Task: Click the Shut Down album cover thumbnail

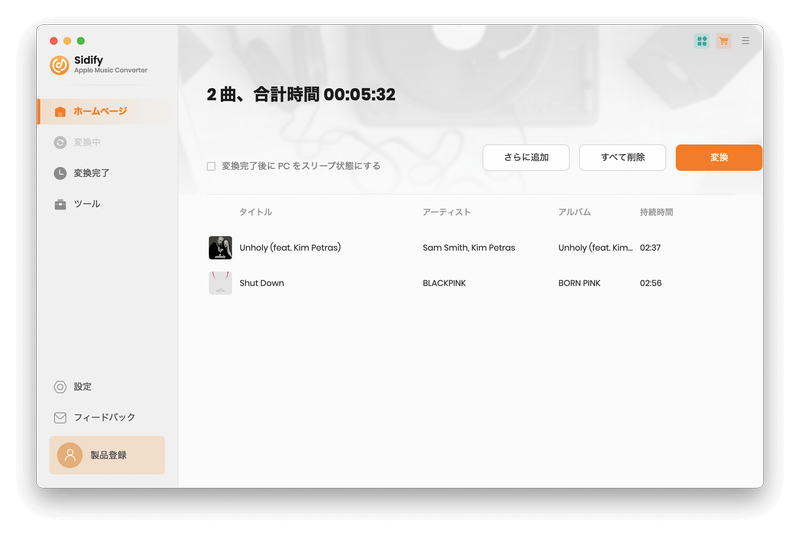Action: pos(220,283)
